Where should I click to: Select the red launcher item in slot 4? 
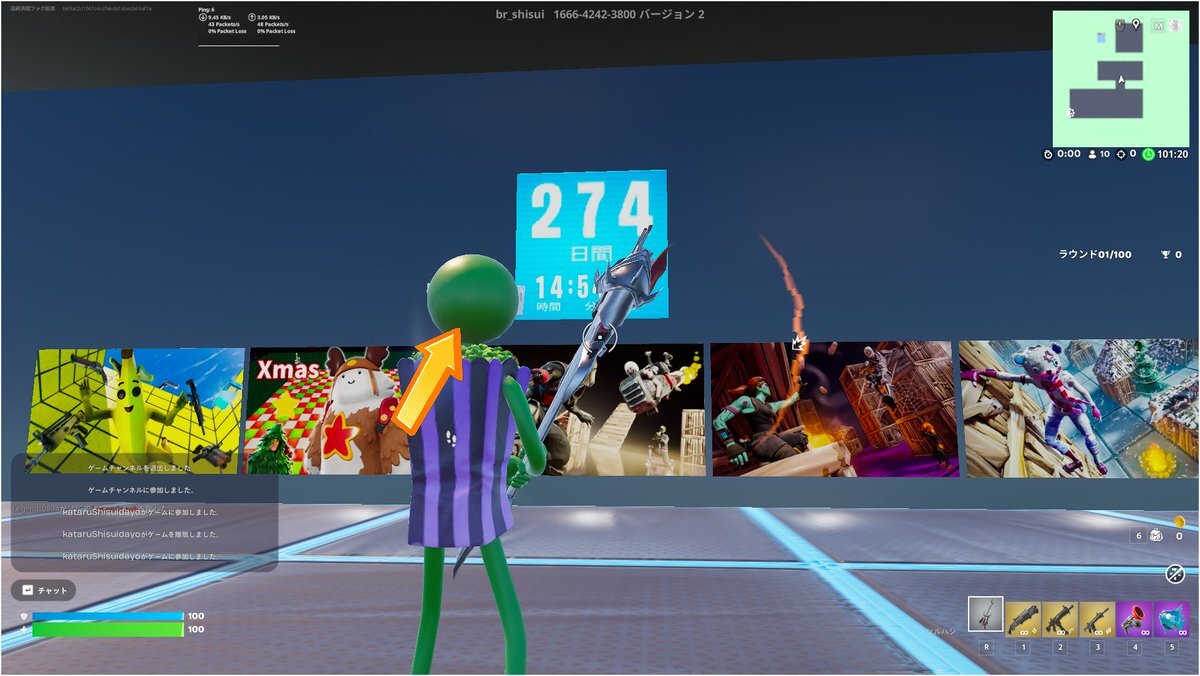[1134, 618]
